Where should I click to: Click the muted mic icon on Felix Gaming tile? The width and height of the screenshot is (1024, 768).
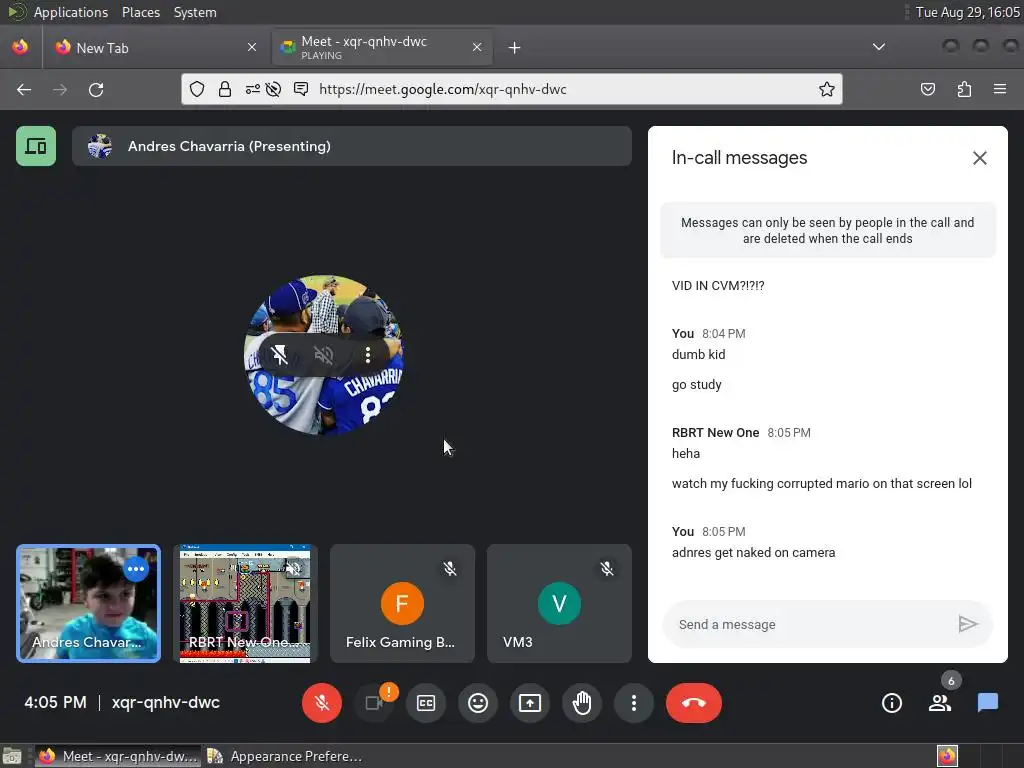click(x=450, y=569)
